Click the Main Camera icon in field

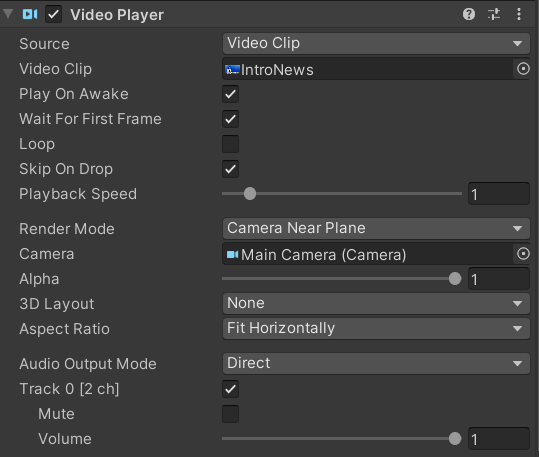[x=232, y=254]
